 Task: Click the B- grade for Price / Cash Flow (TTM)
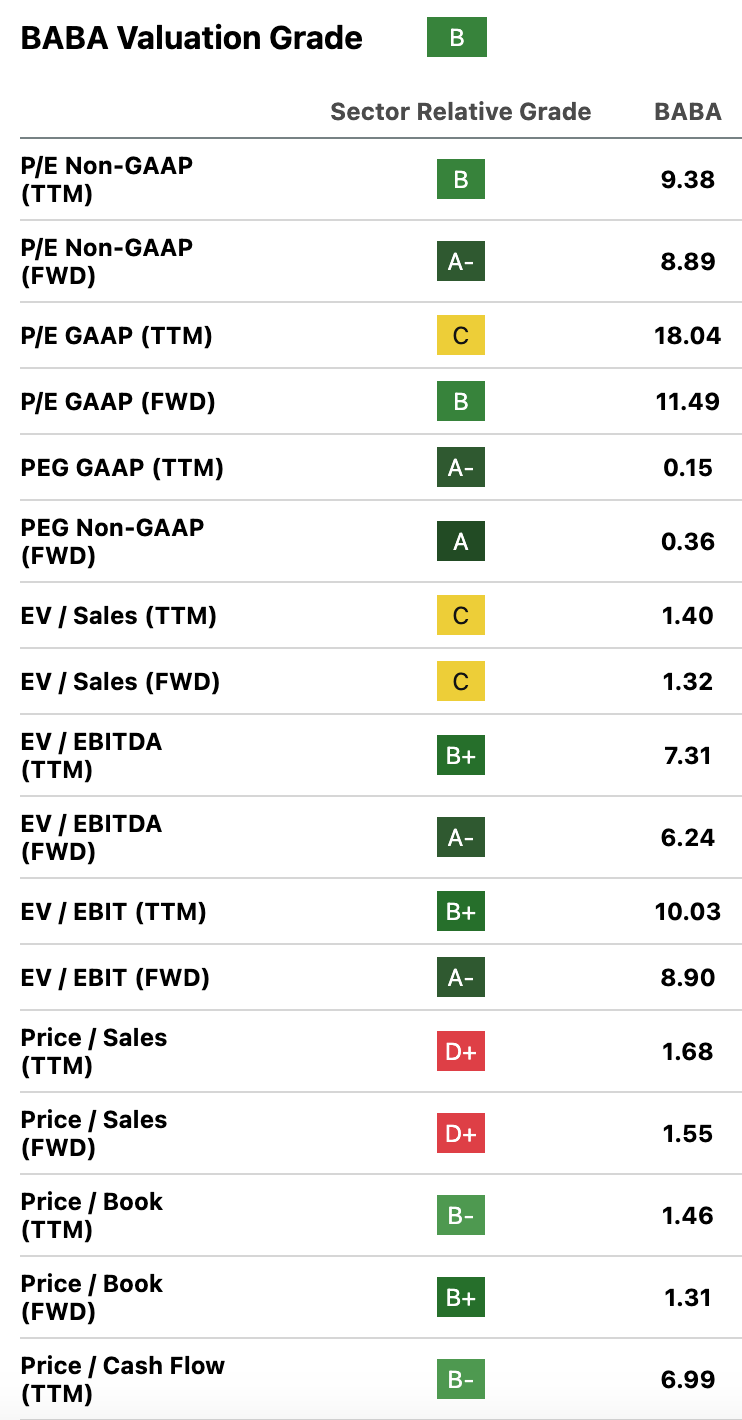tap(460, 1380)
